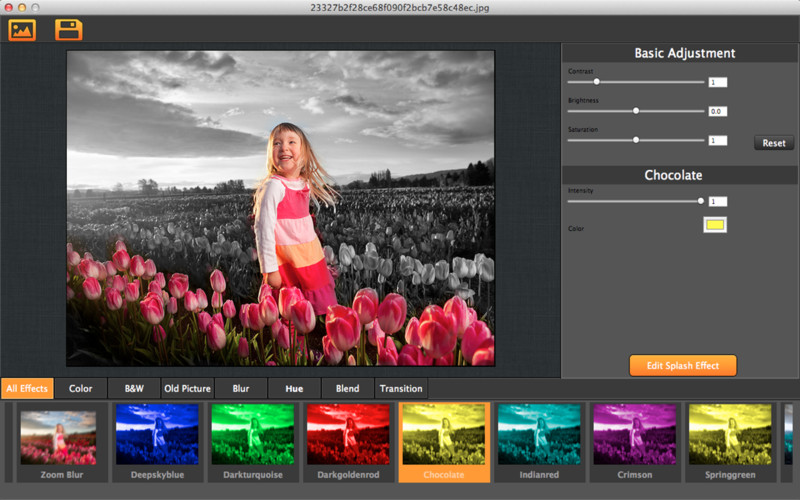This screenshot has width=800, height=500.
Task: Click the window title filename text
Action: click(400, 8)
